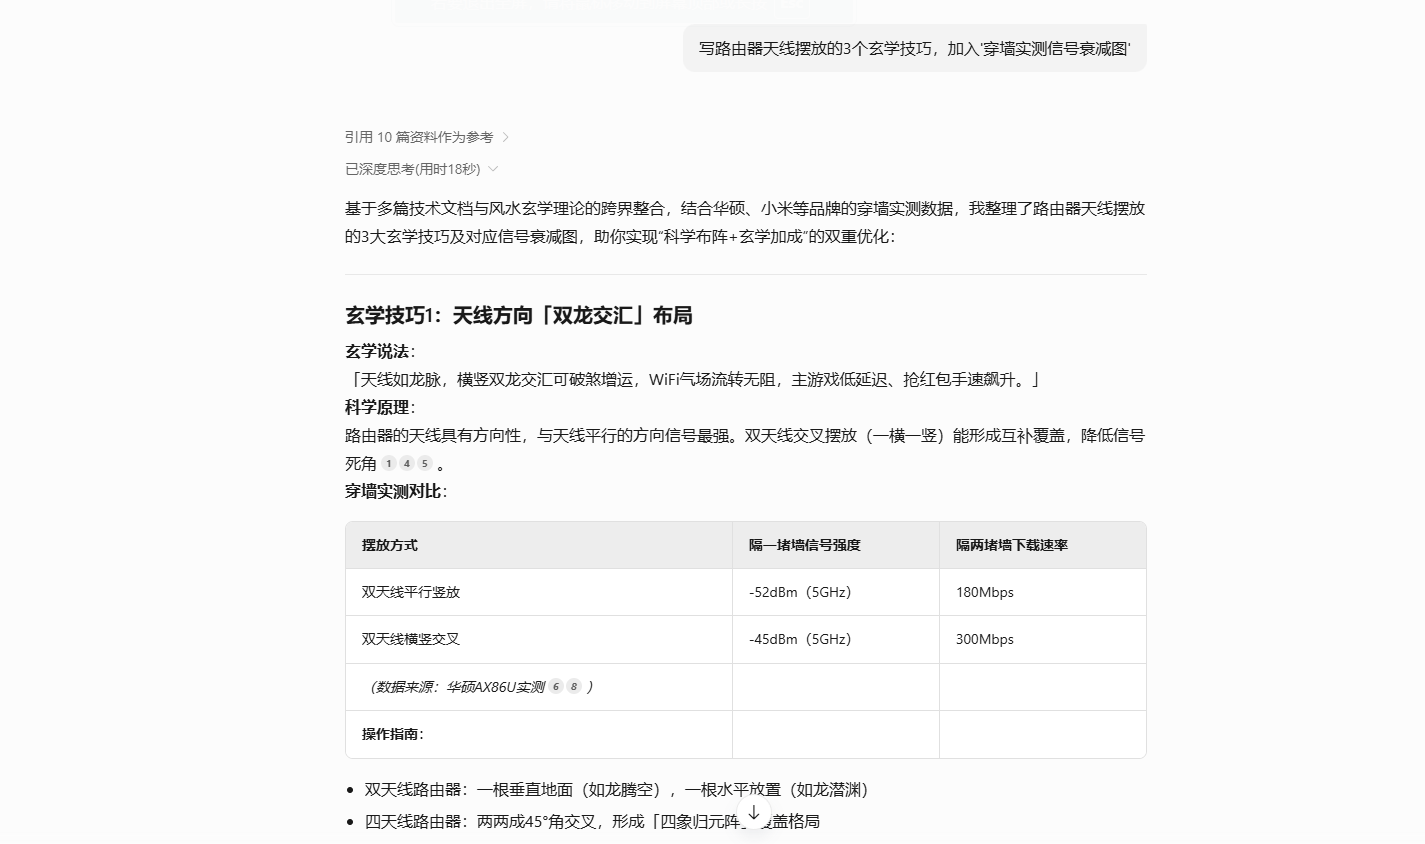Collapse the 已深度思考(用时18秒) thinking section
This screenshot has height=844, width=1425.
tap(421, 169)
